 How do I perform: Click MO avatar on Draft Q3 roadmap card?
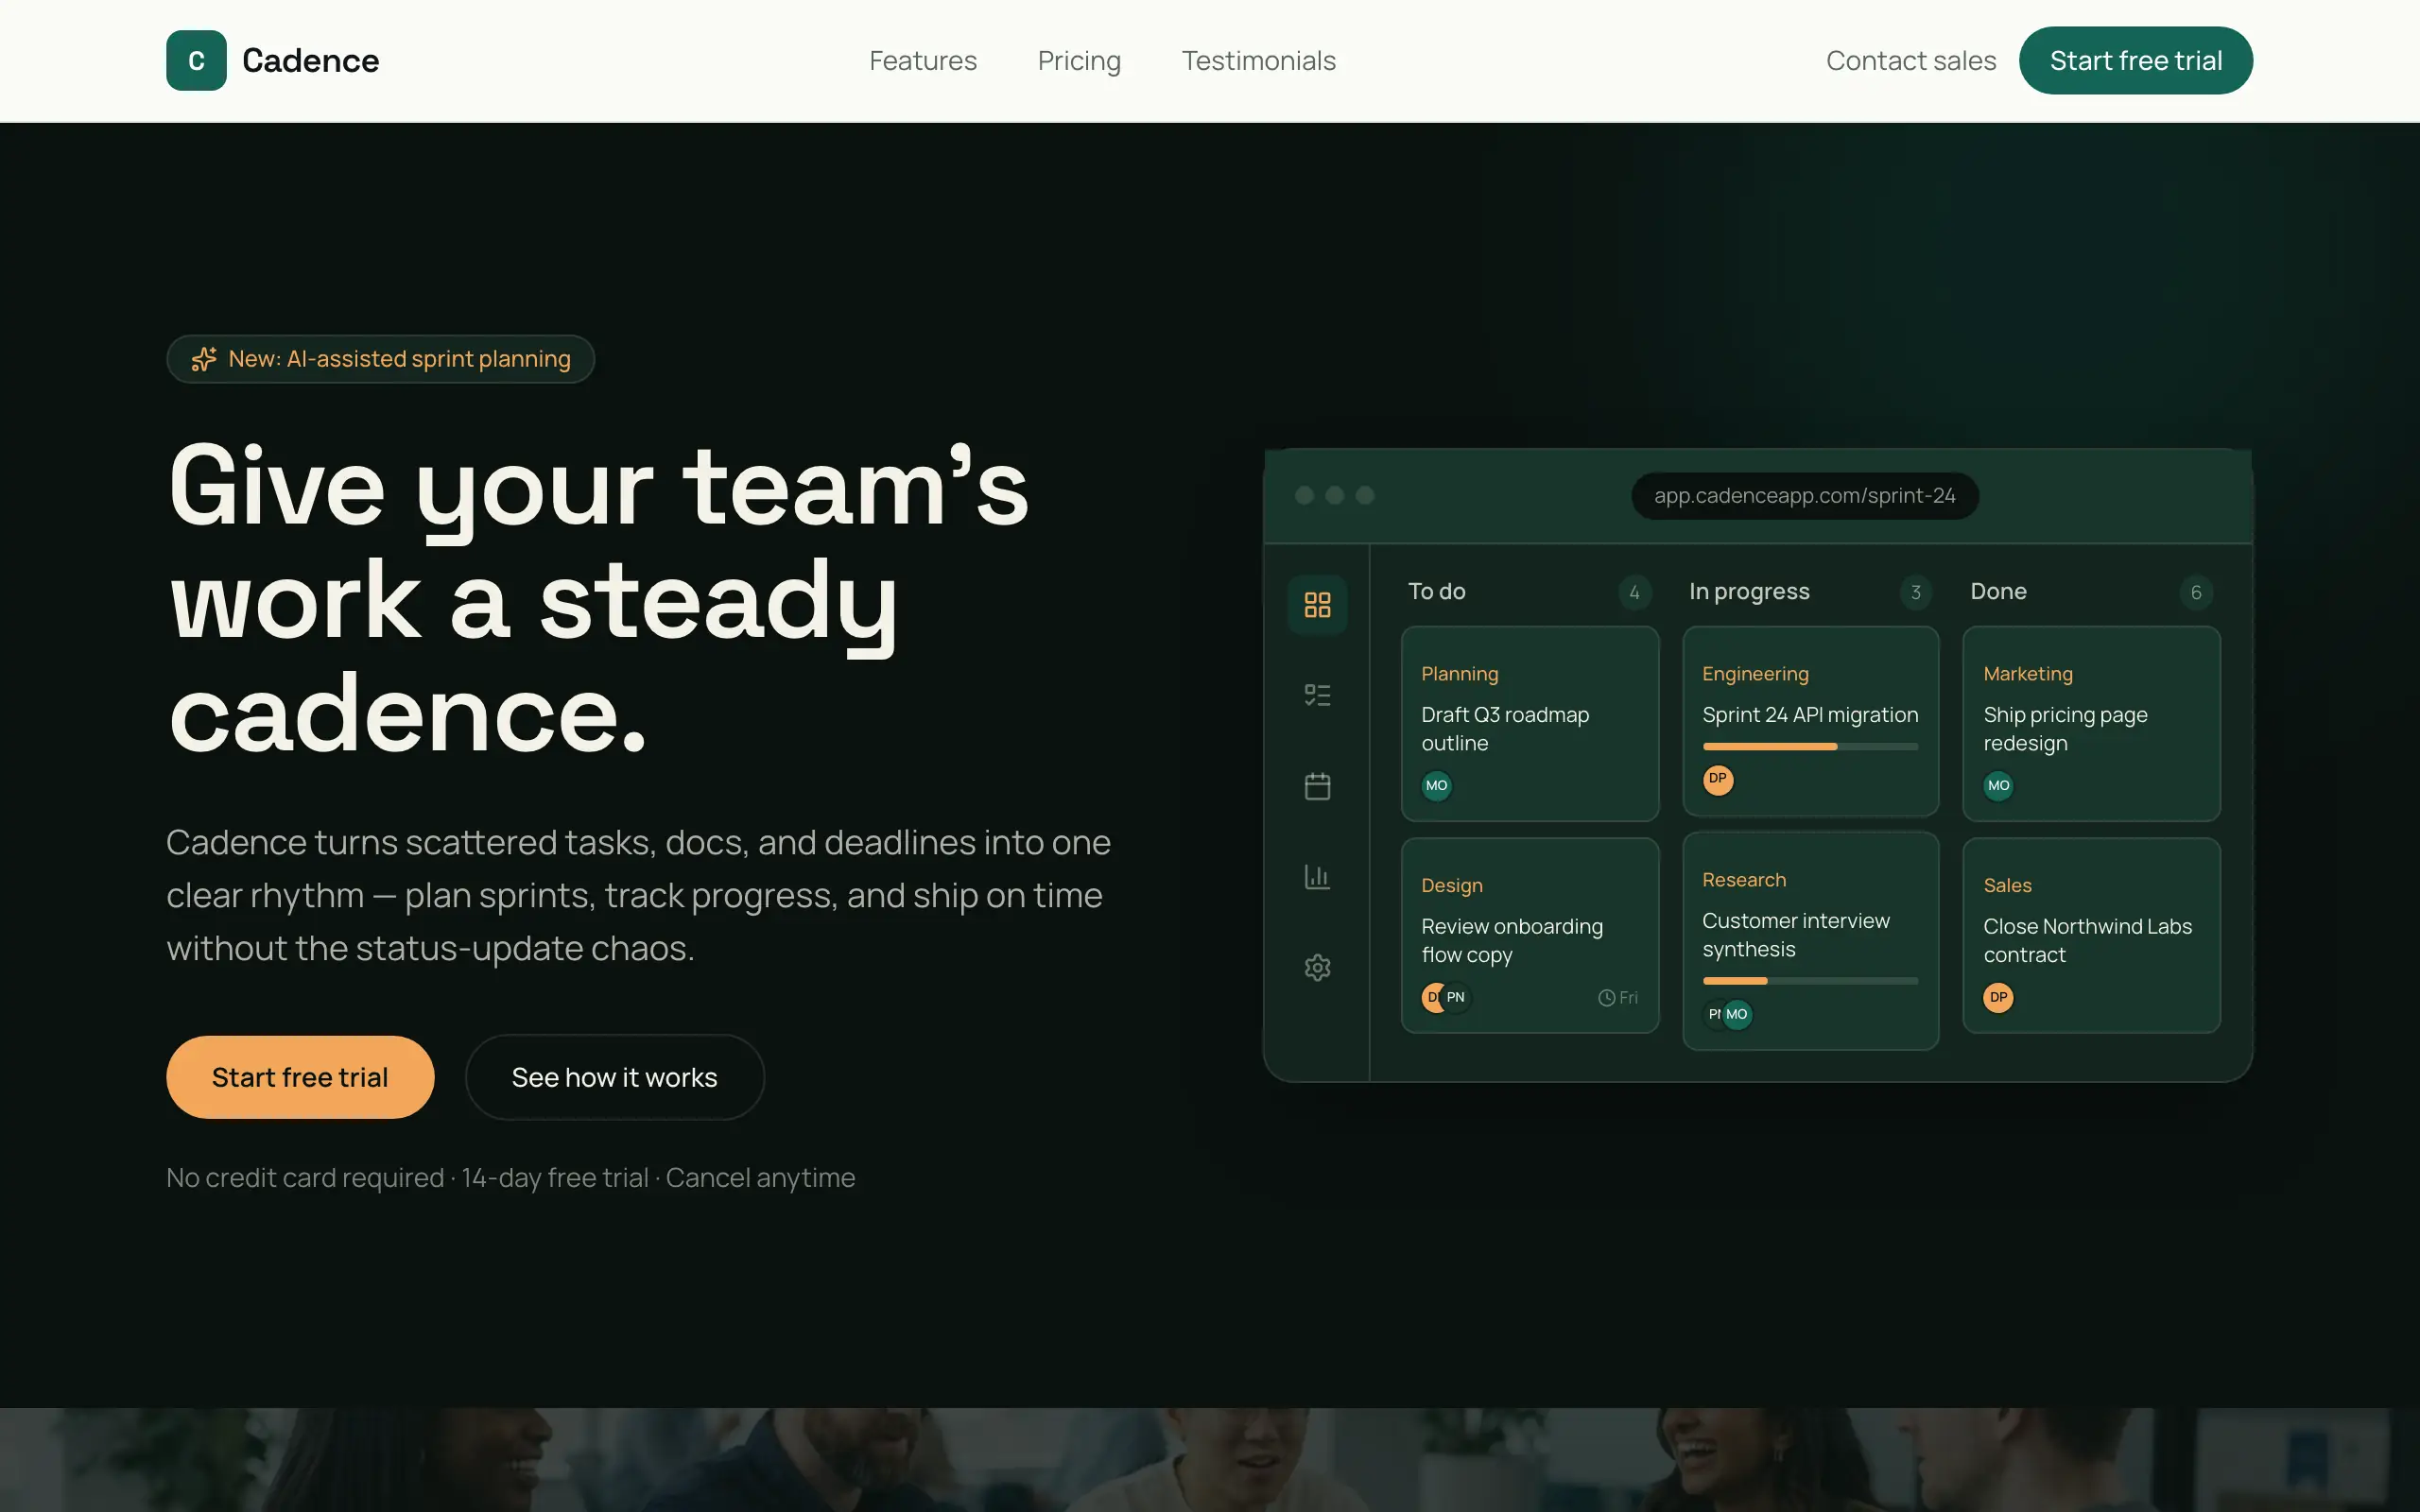tap(1436, 785)
